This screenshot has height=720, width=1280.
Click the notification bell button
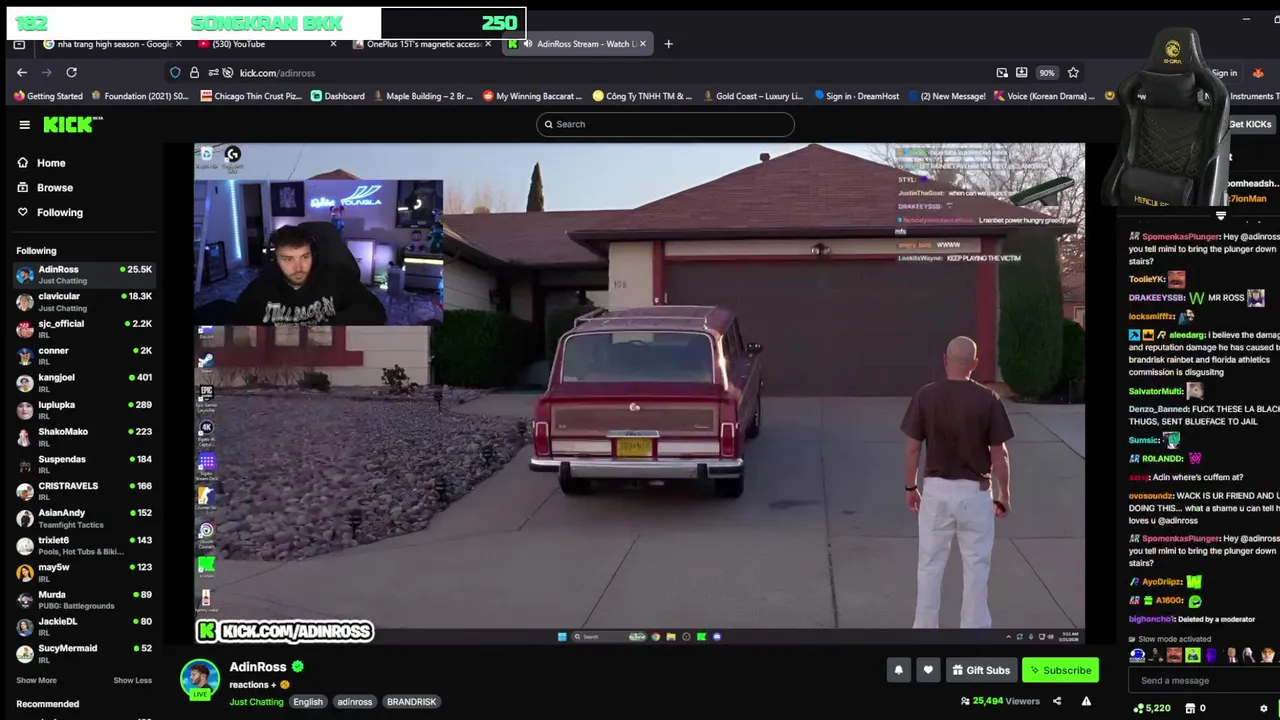[x=898, y=670]
